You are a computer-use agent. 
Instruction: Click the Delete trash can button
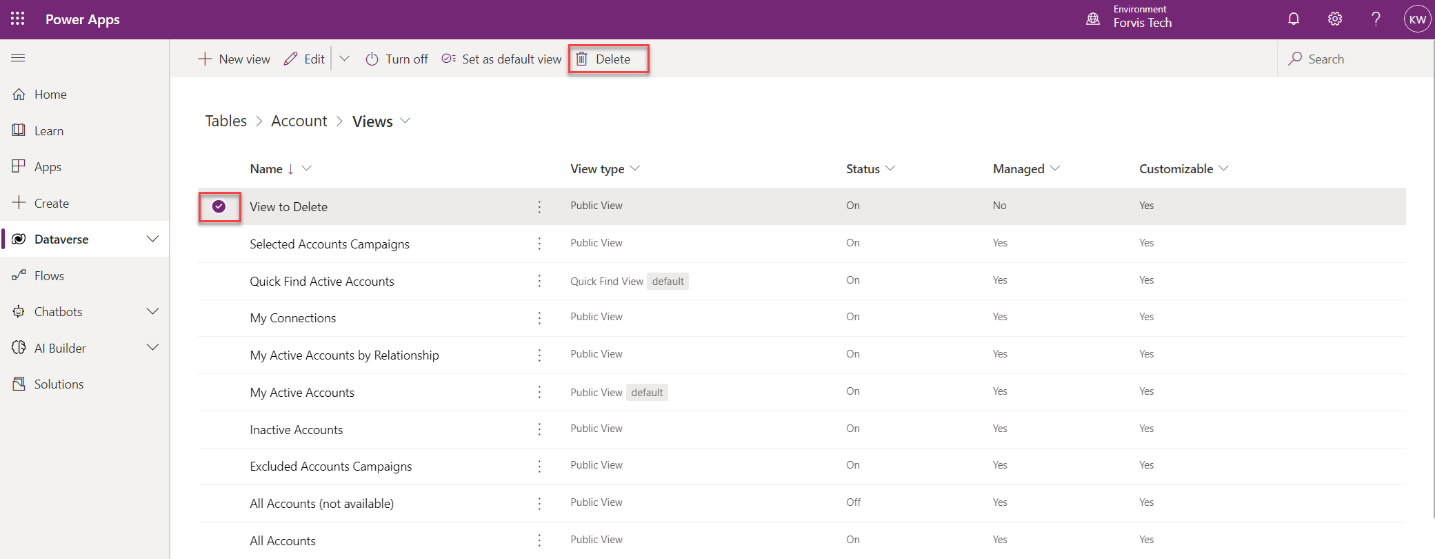pos(604,59)
